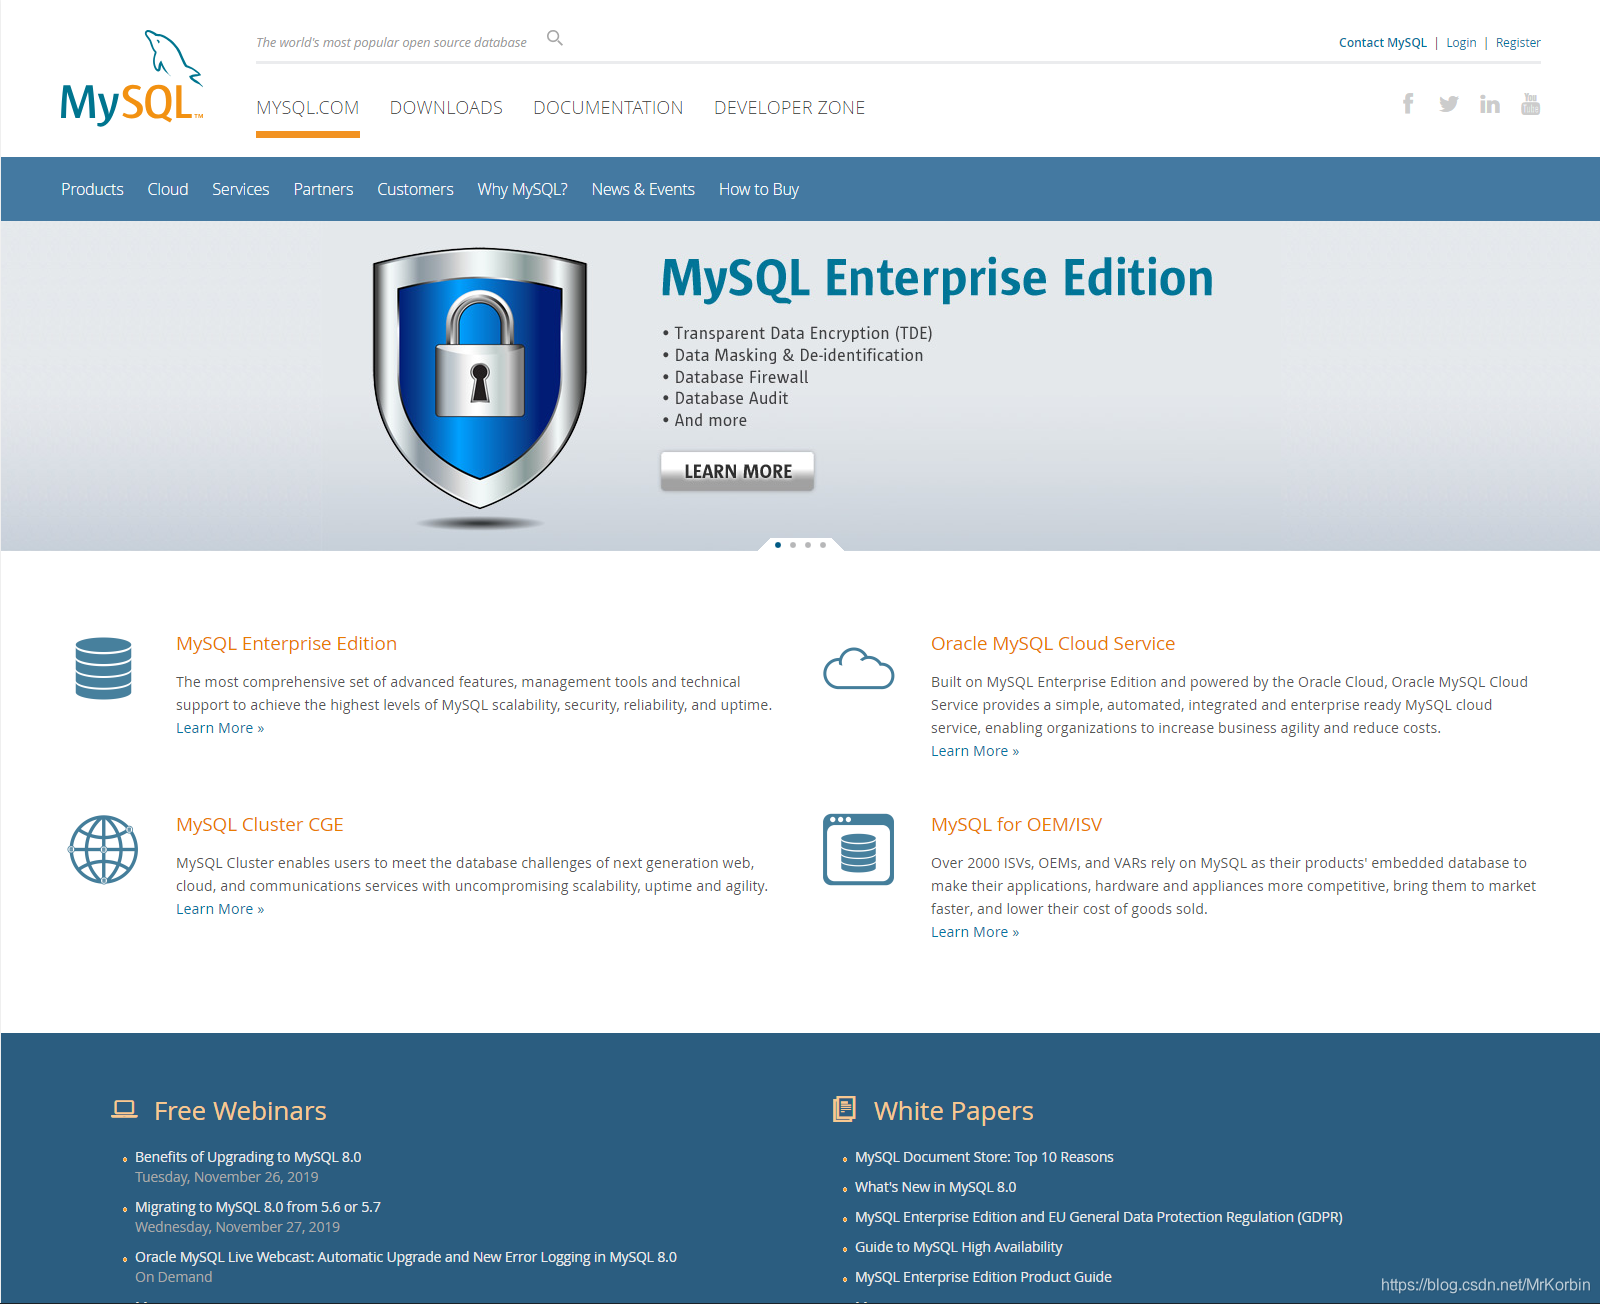Open the DEVELOPER ZONE tab
The height and width of the screenshot is (1304, 1600).
790,108
